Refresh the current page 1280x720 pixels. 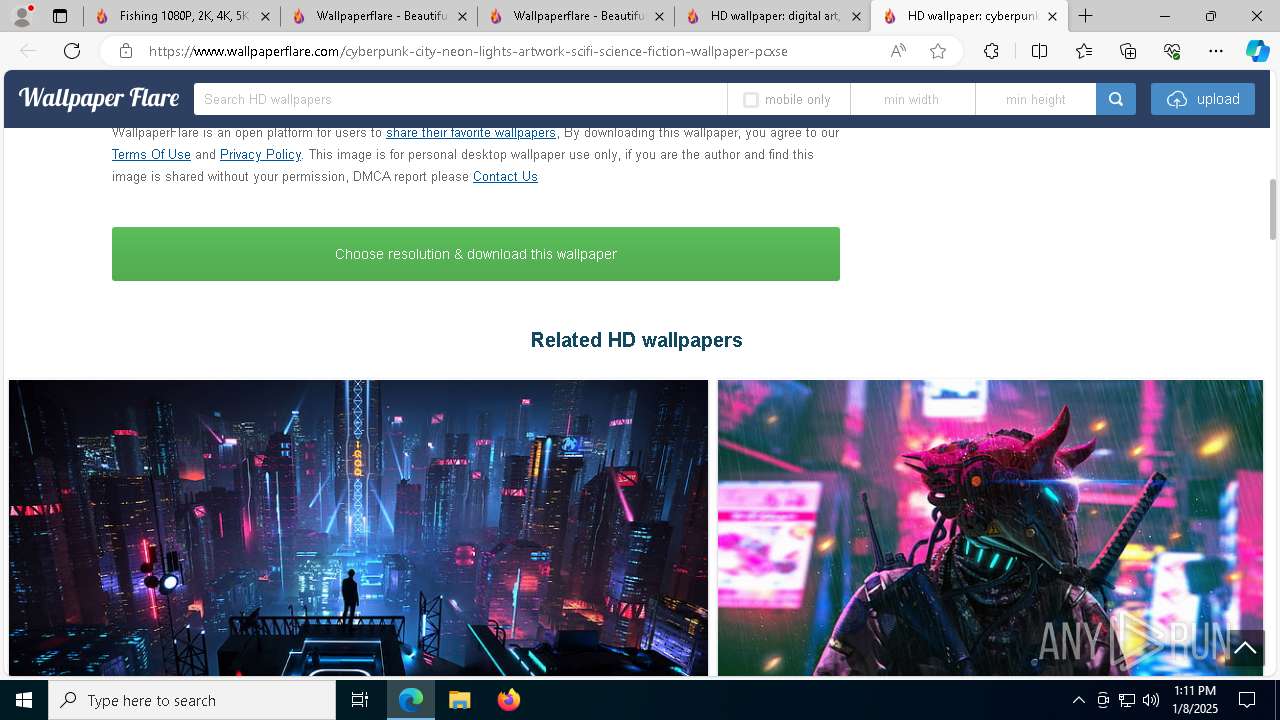[x=72, y=51]
